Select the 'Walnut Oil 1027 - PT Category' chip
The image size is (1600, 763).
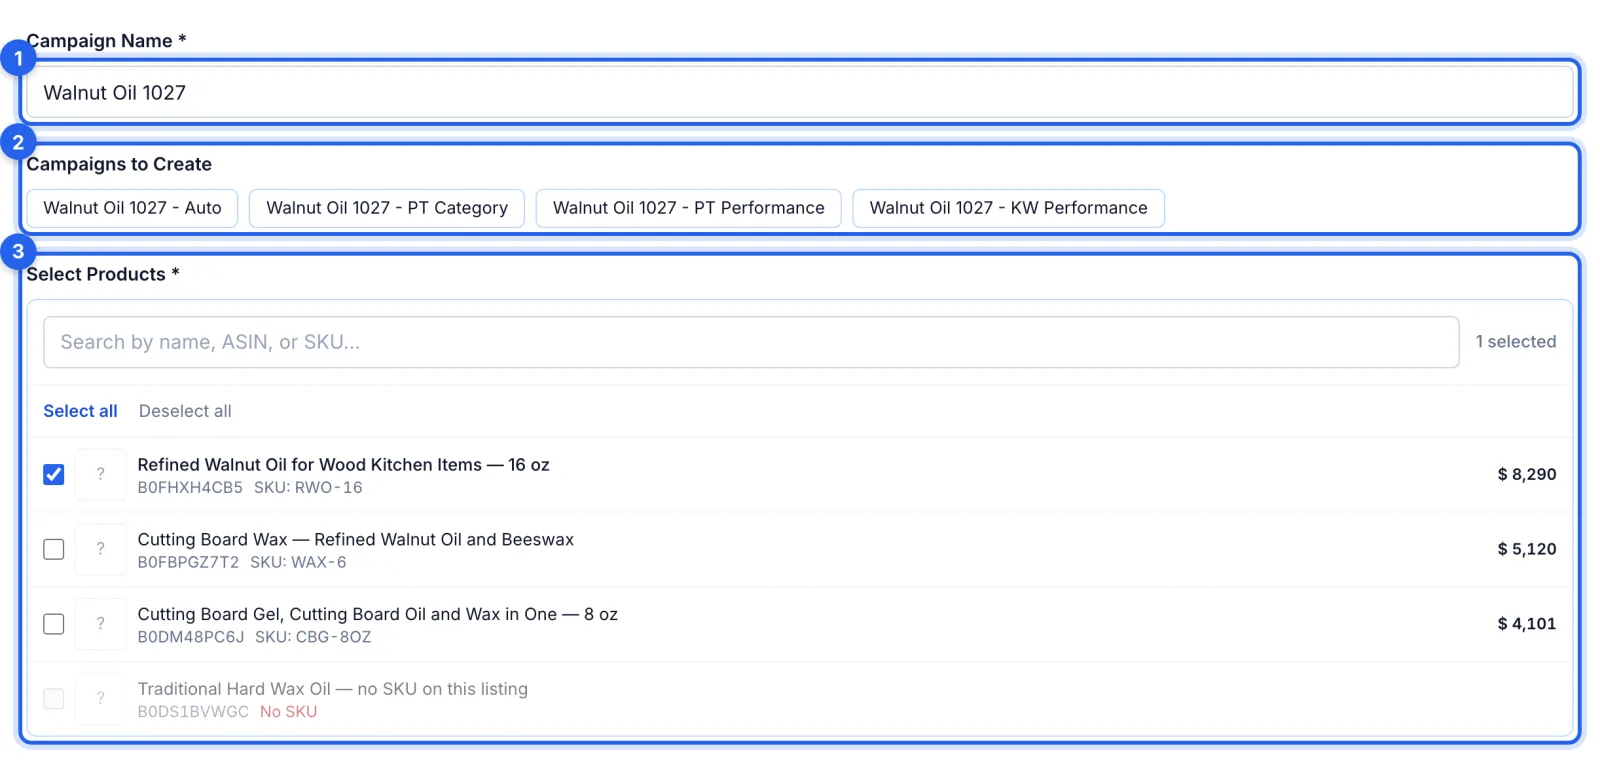point(387,208)
